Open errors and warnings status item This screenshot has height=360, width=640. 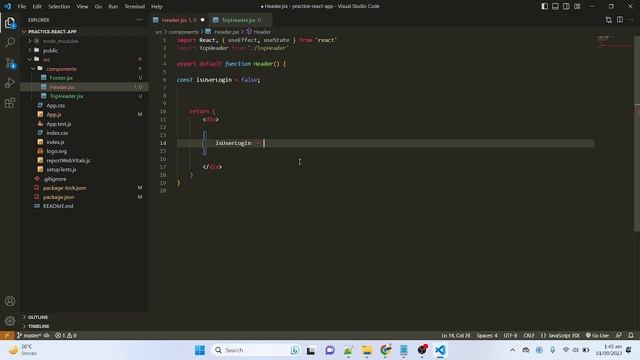click(x=66, y=336)
